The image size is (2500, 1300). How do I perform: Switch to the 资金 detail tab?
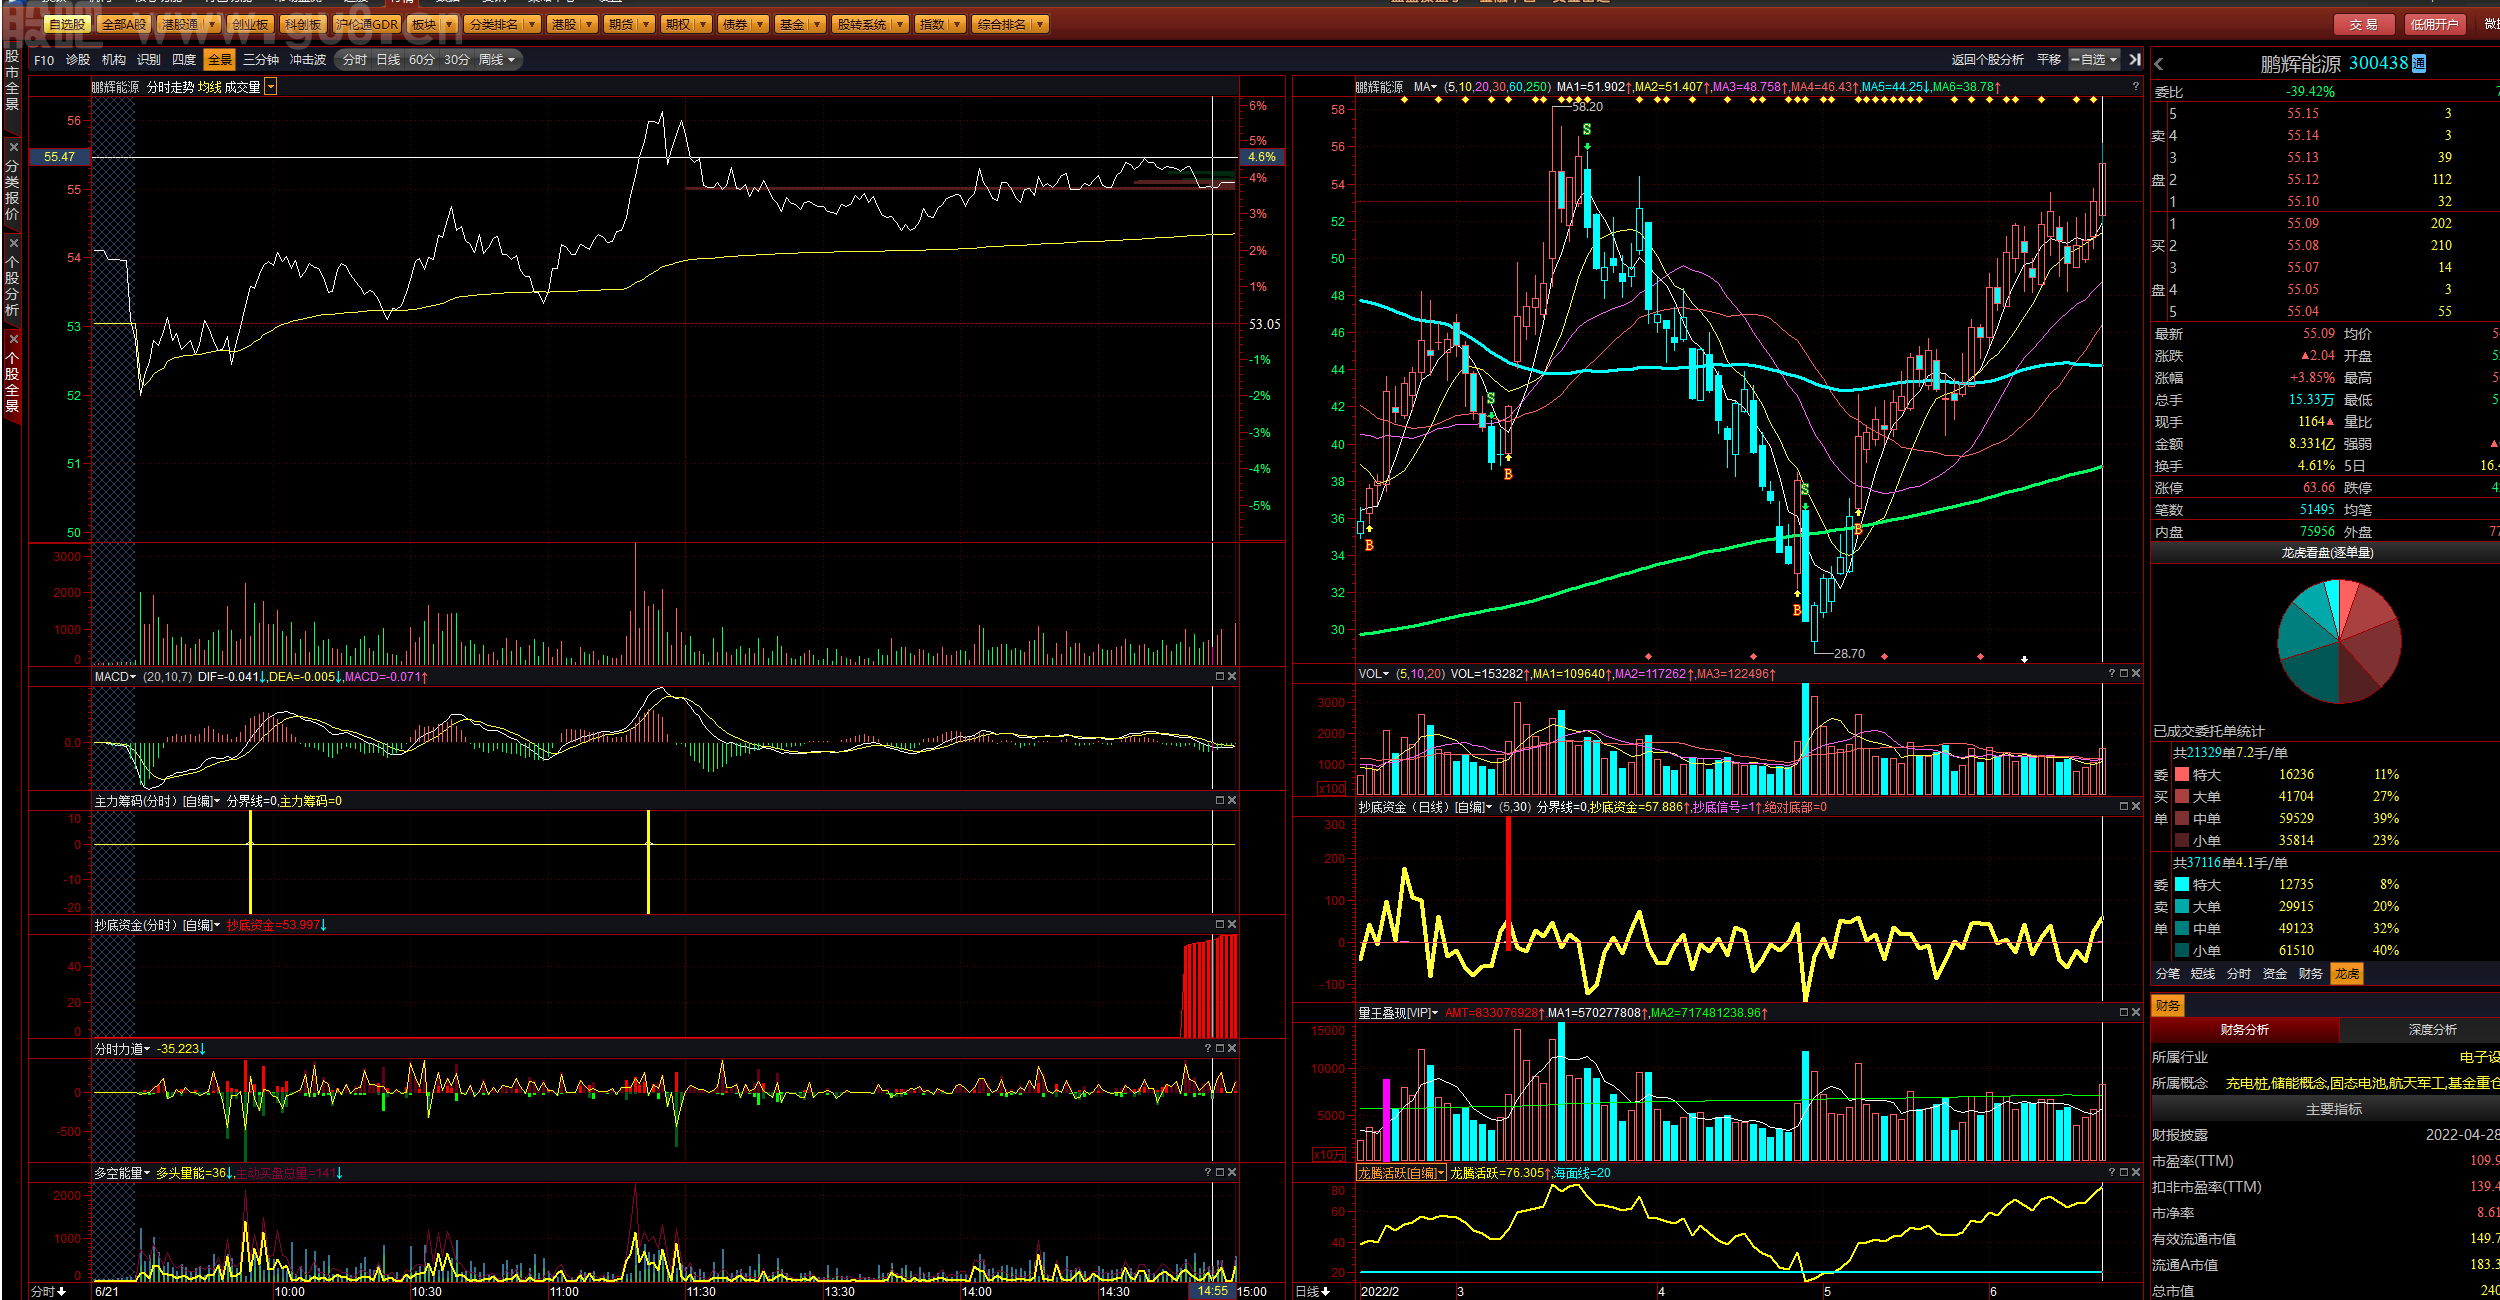2275,973
